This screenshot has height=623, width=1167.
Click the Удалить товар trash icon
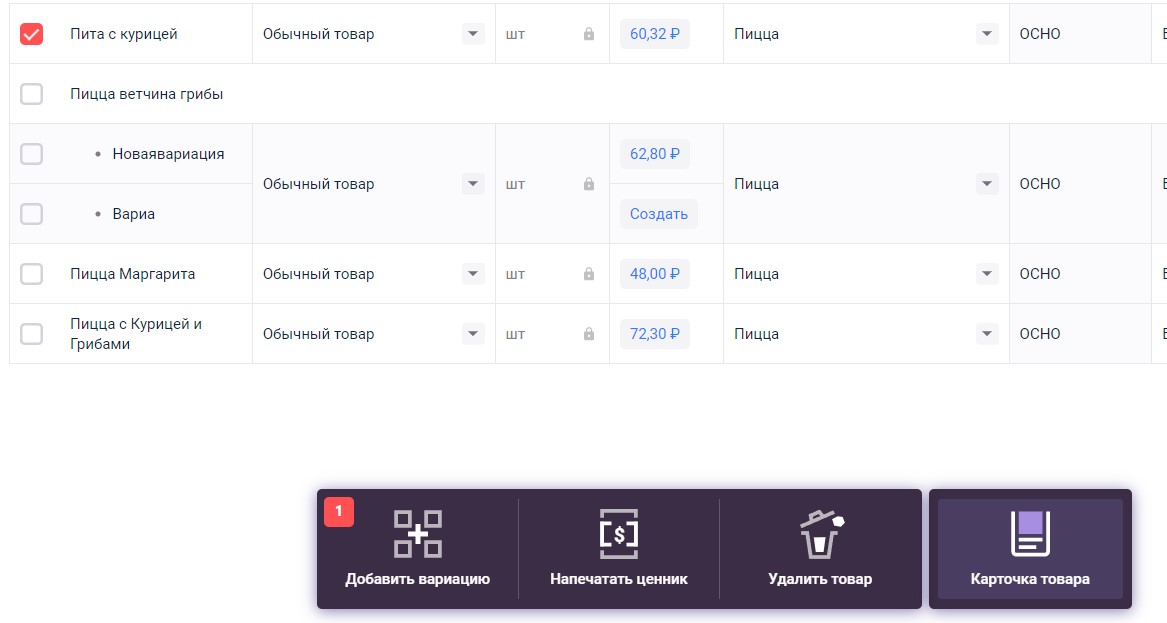pyautogui.click(x=821, y=534)
